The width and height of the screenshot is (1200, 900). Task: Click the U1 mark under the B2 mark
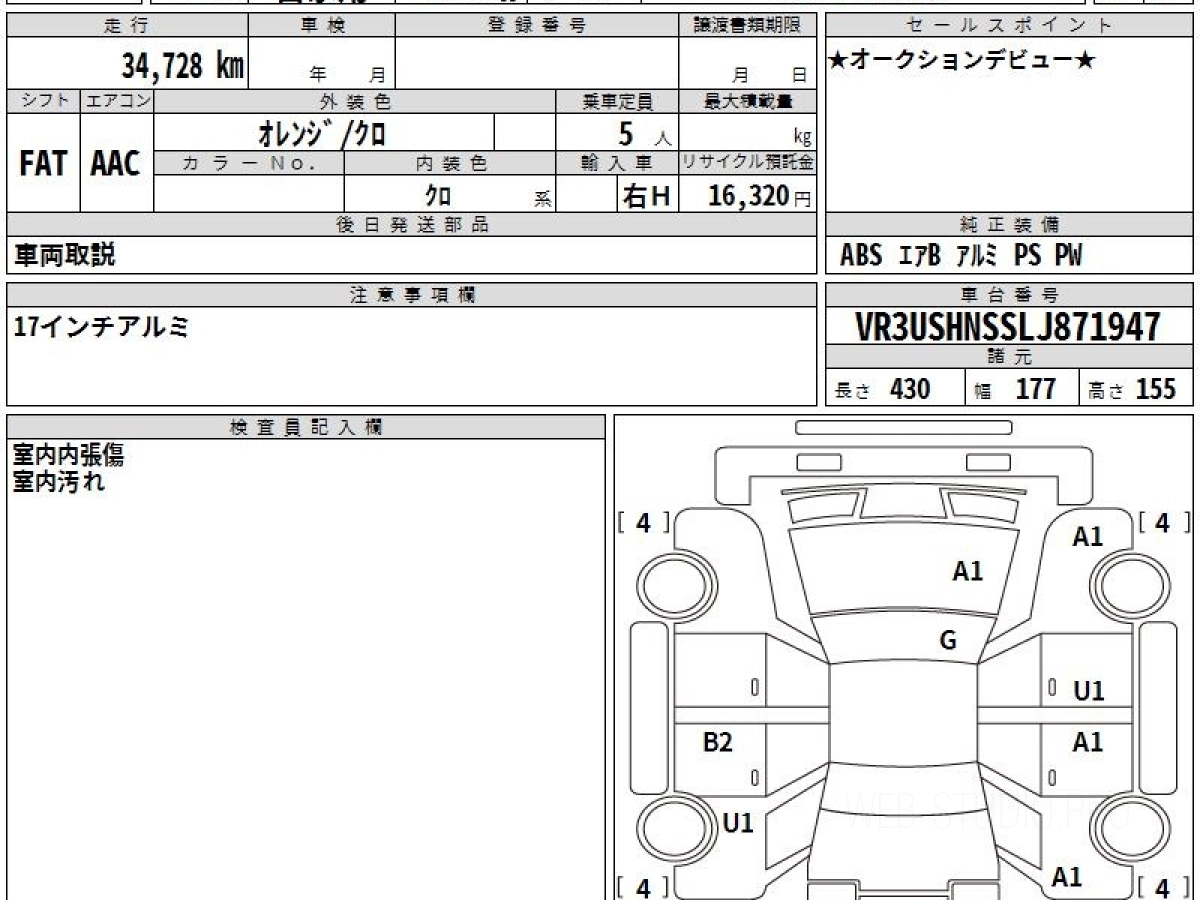[x=738, y=823]
